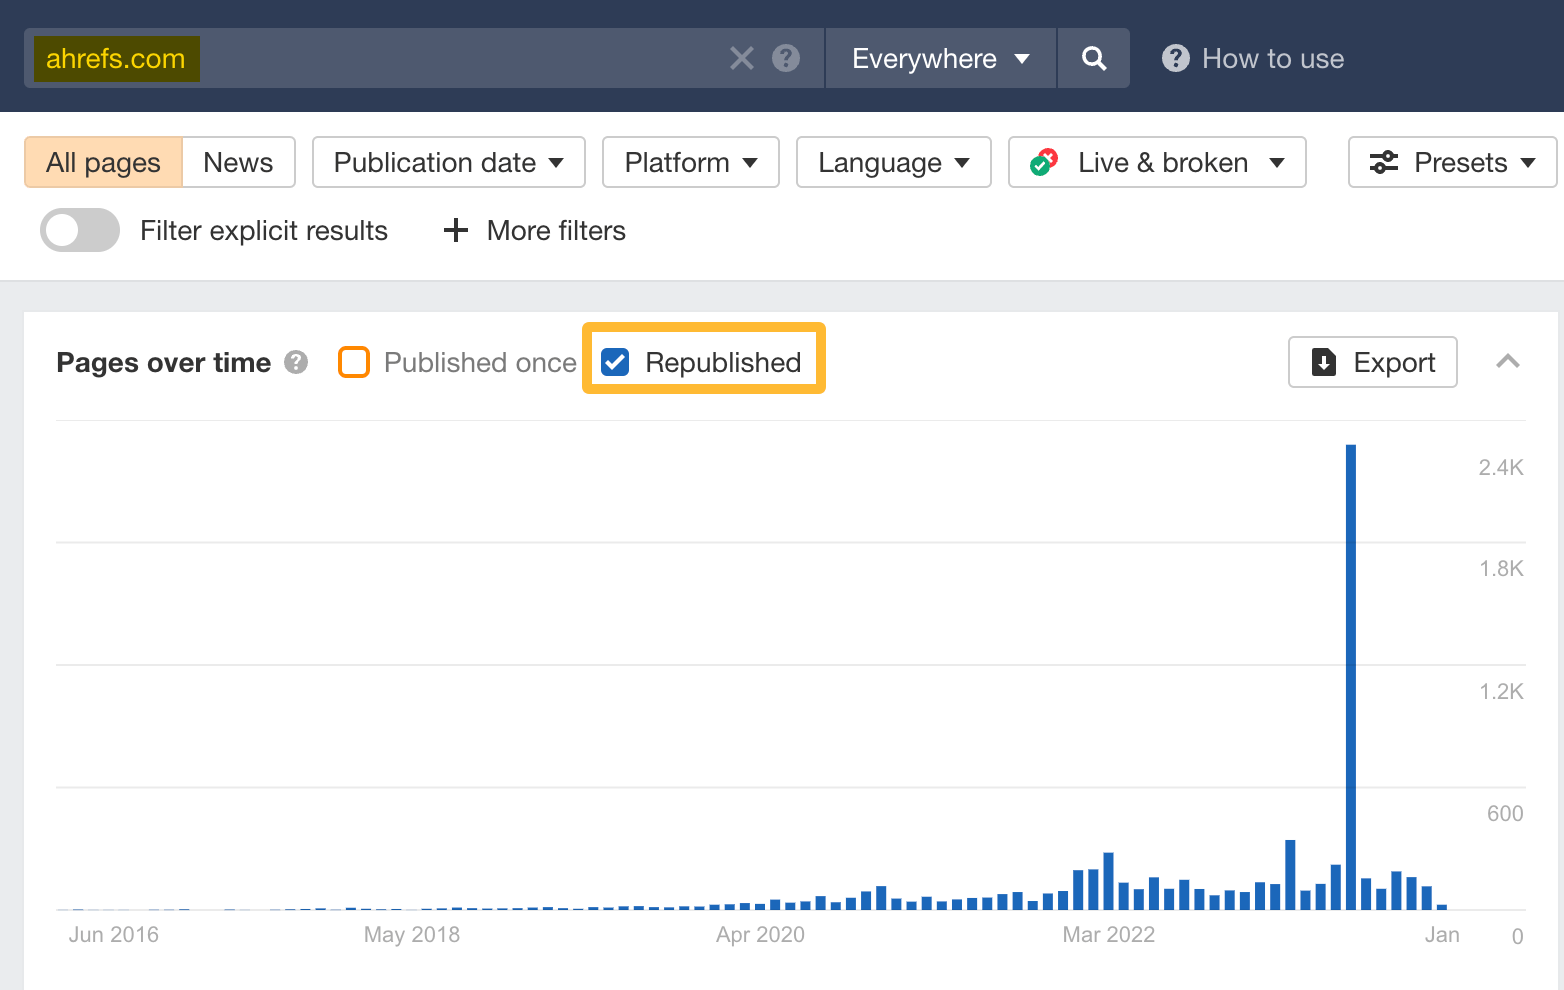Open the Language filter dropdown
This screenshot has height=990, width=1564.
(892, 162)
